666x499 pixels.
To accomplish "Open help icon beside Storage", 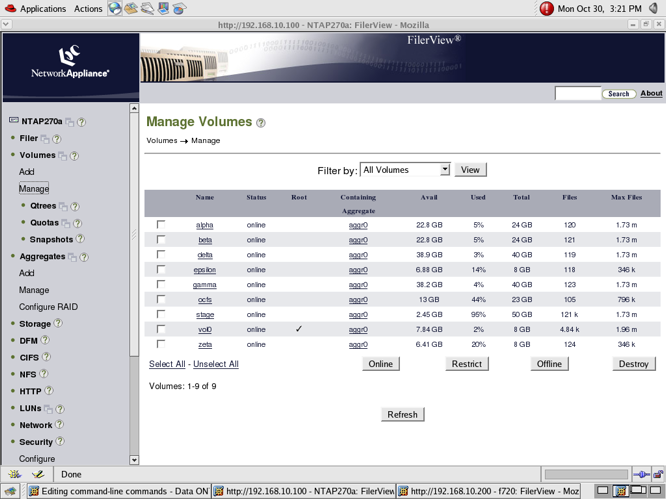I will [x=58, y=323].
